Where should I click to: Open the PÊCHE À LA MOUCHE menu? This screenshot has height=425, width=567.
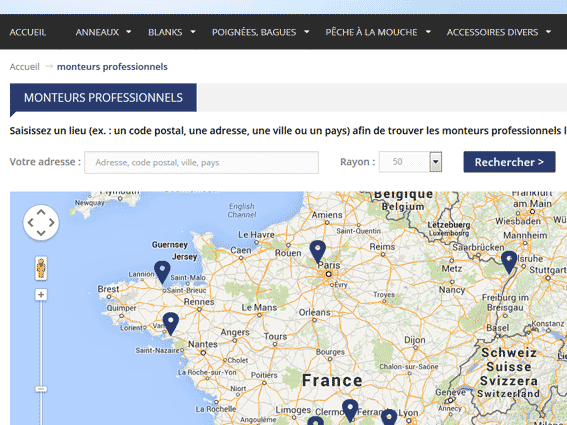click(x=371, y=32)
